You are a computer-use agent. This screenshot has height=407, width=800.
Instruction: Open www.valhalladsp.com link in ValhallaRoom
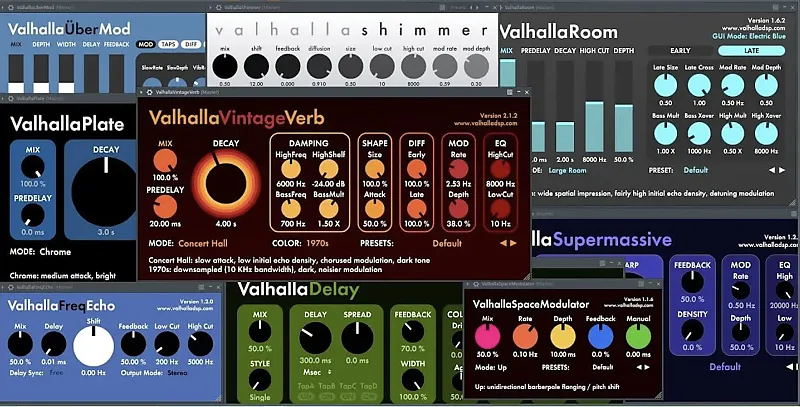756,29
